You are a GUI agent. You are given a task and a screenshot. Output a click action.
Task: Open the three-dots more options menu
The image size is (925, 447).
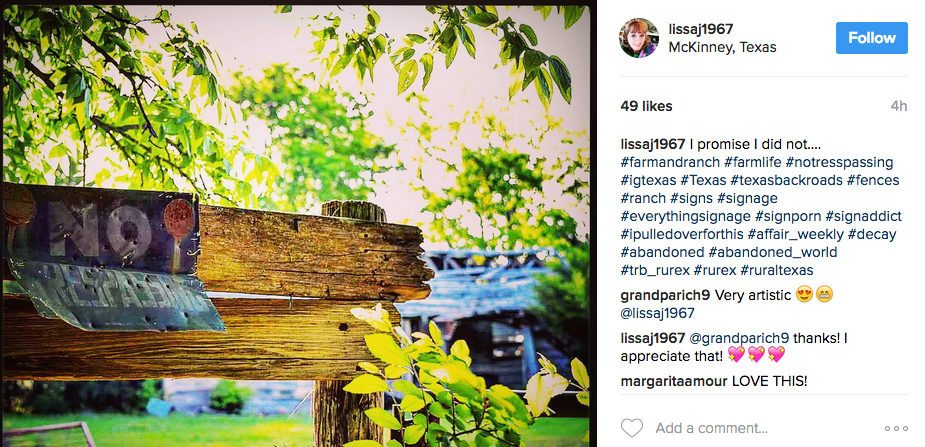tap(896, 429)
